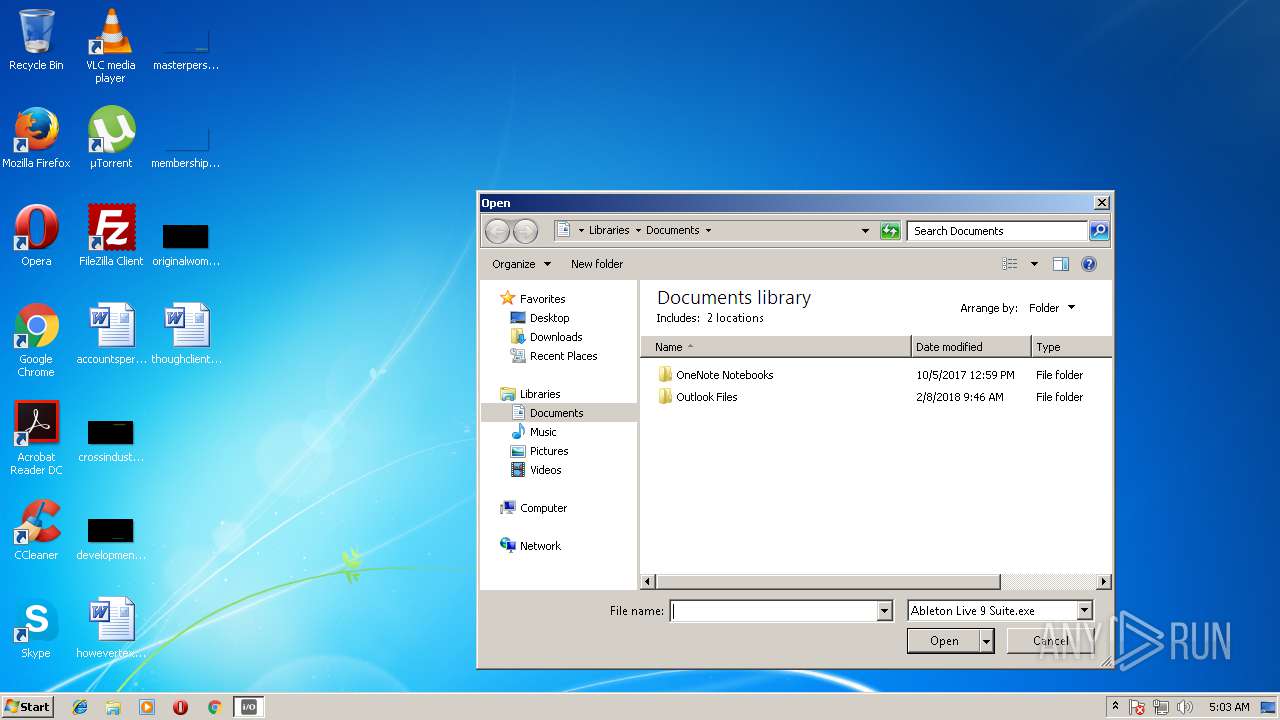Open CCleaner desktop shortcut
This screenshot has height=720, width=1280.
36,530
